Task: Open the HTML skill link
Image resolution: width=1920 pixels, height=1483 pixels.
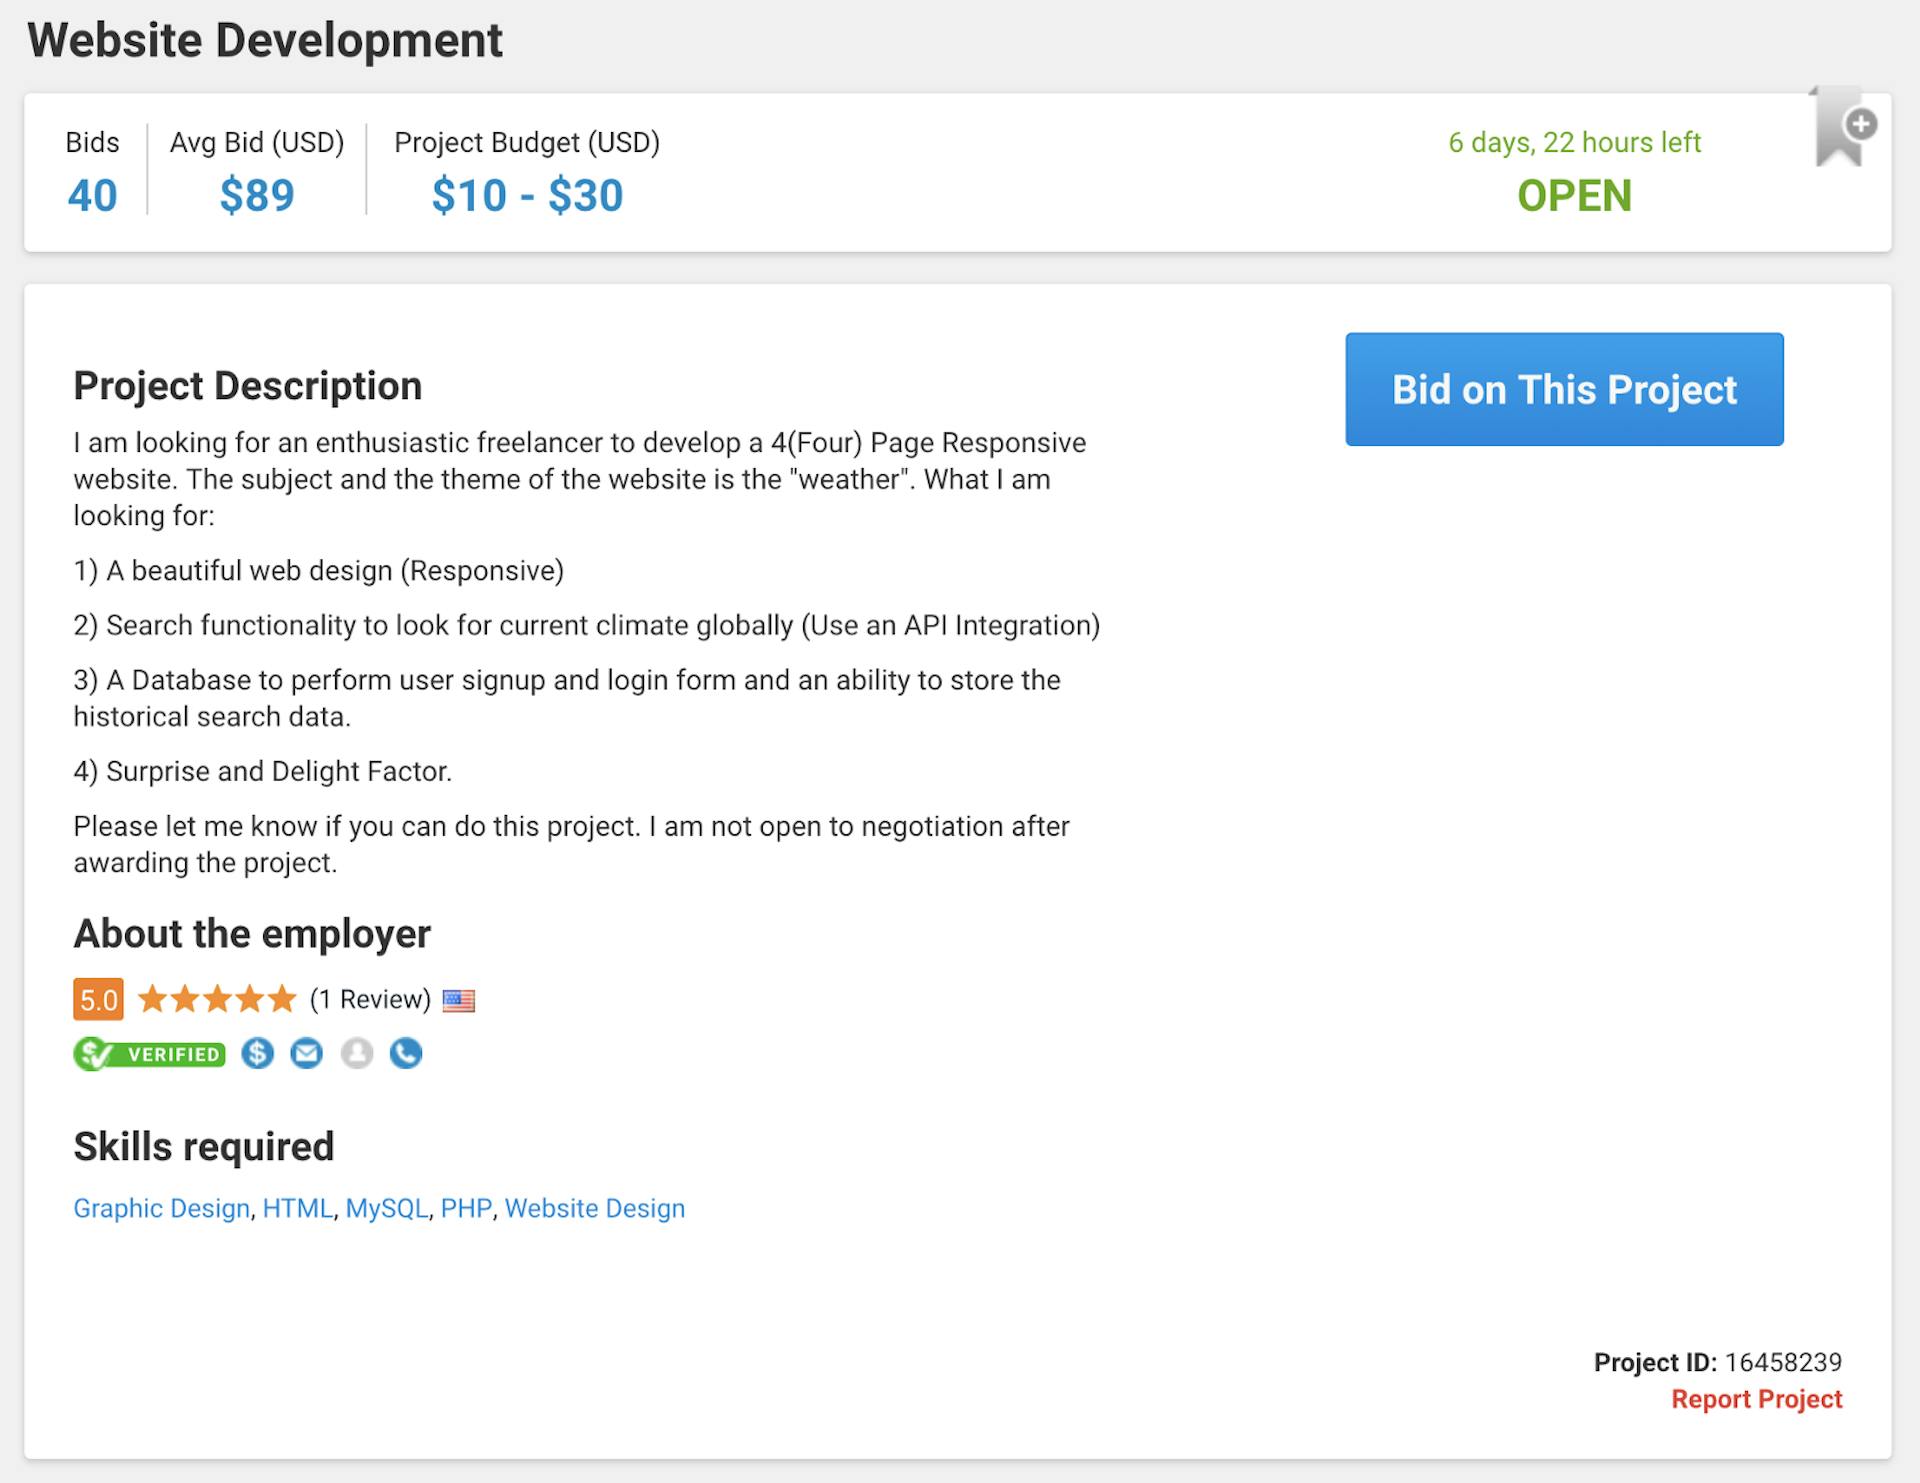Action: (x=298, y=1208)
